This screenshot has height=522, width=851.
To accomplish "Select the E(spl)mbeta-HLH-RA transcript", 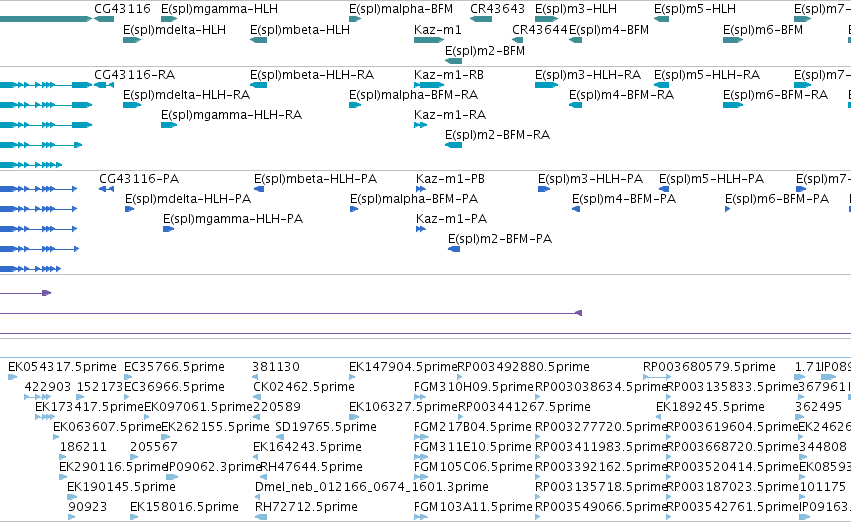I will [312, 75].
